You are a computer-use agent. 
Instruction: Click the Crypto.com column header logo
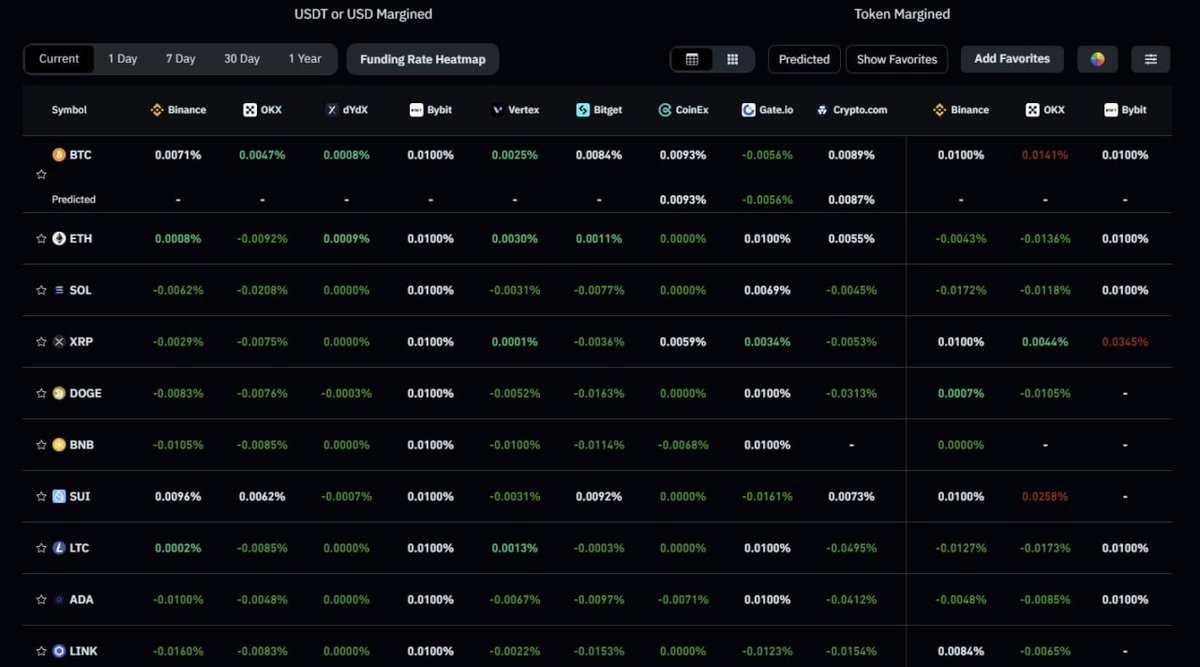[x=822, y=110]
